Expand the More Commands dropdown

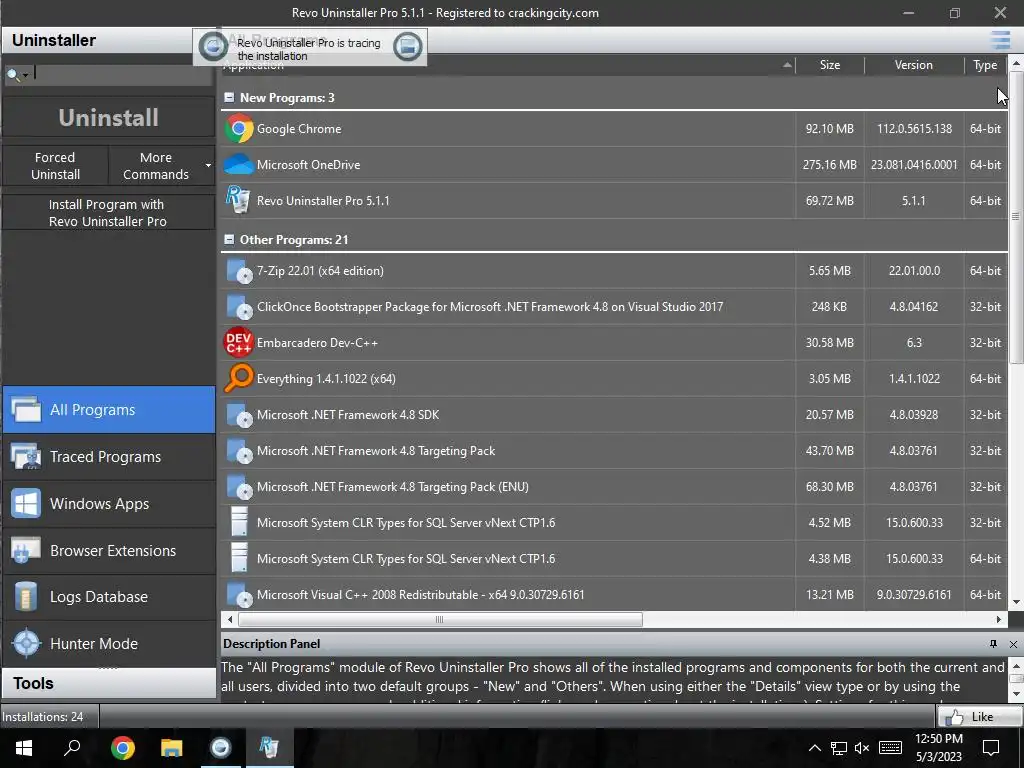click(x=208, y=165)
